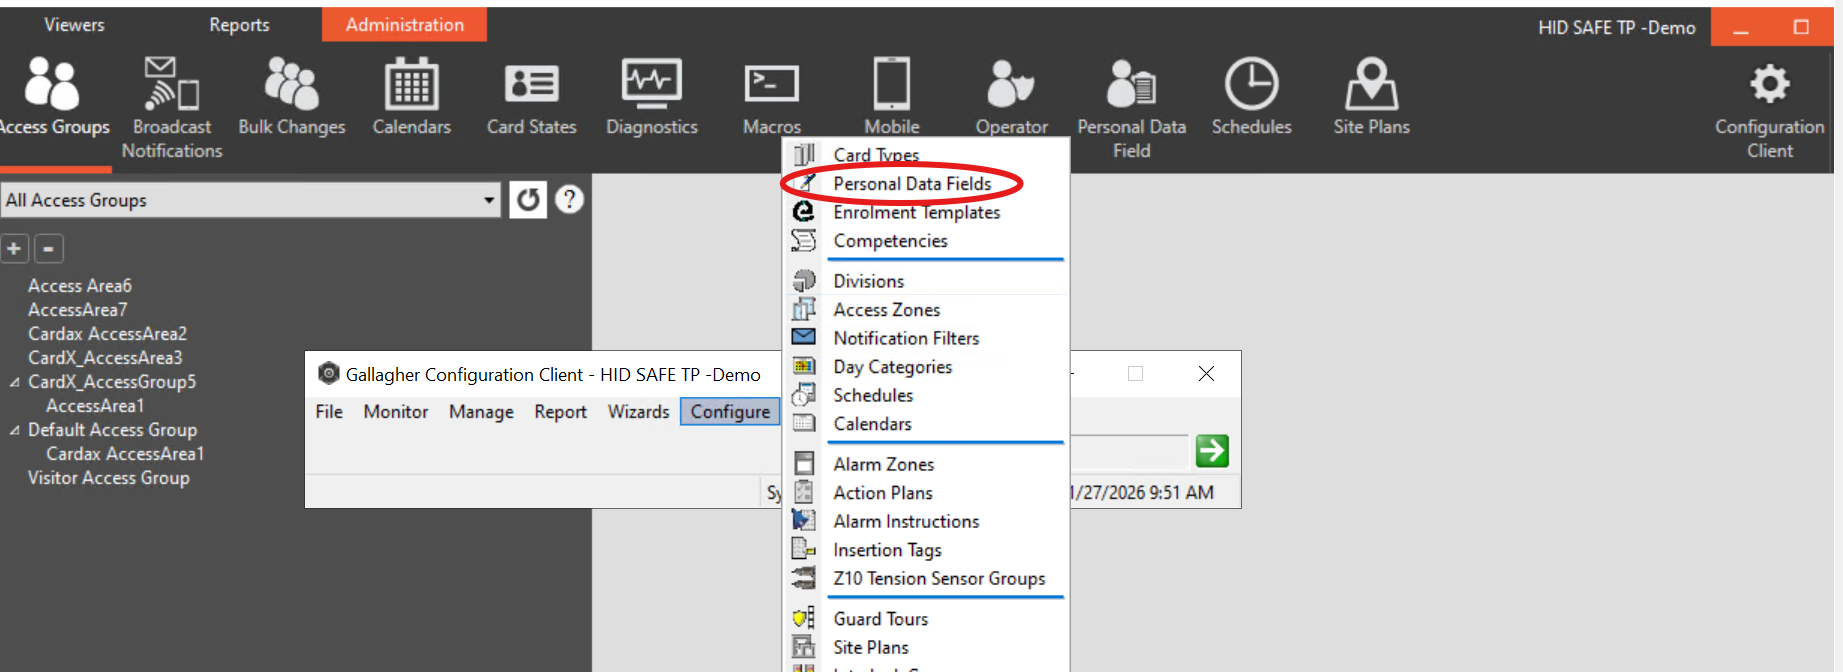Click the help question mark icon

[569, 200]
